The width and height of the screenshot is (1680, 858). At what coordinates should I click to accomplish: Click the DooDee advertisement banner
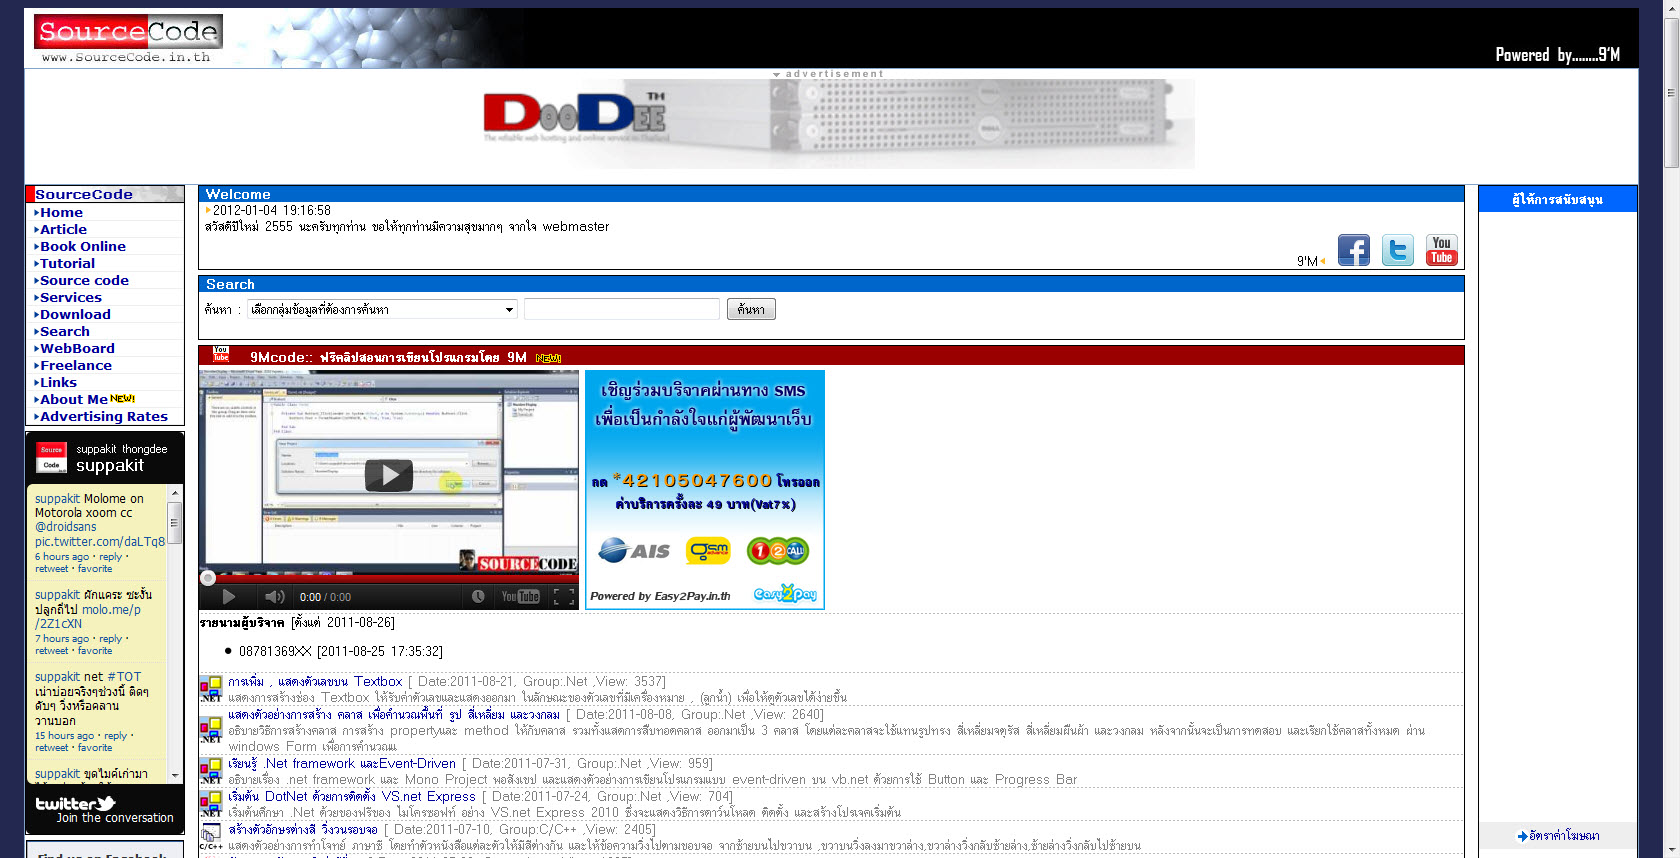click(x=837, y=124)
